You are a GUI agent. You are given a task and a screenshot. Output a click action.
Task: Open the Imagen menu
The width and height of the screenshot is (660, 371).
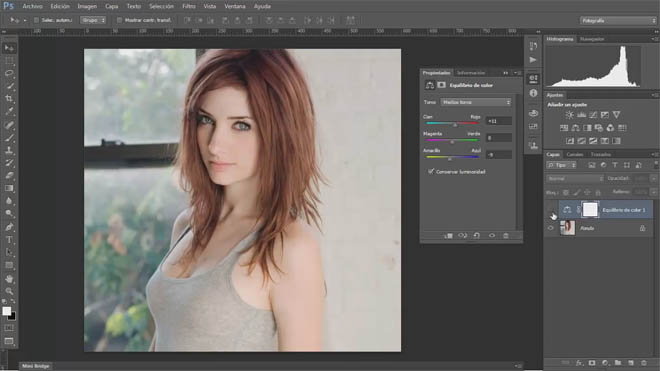point(87,6)
